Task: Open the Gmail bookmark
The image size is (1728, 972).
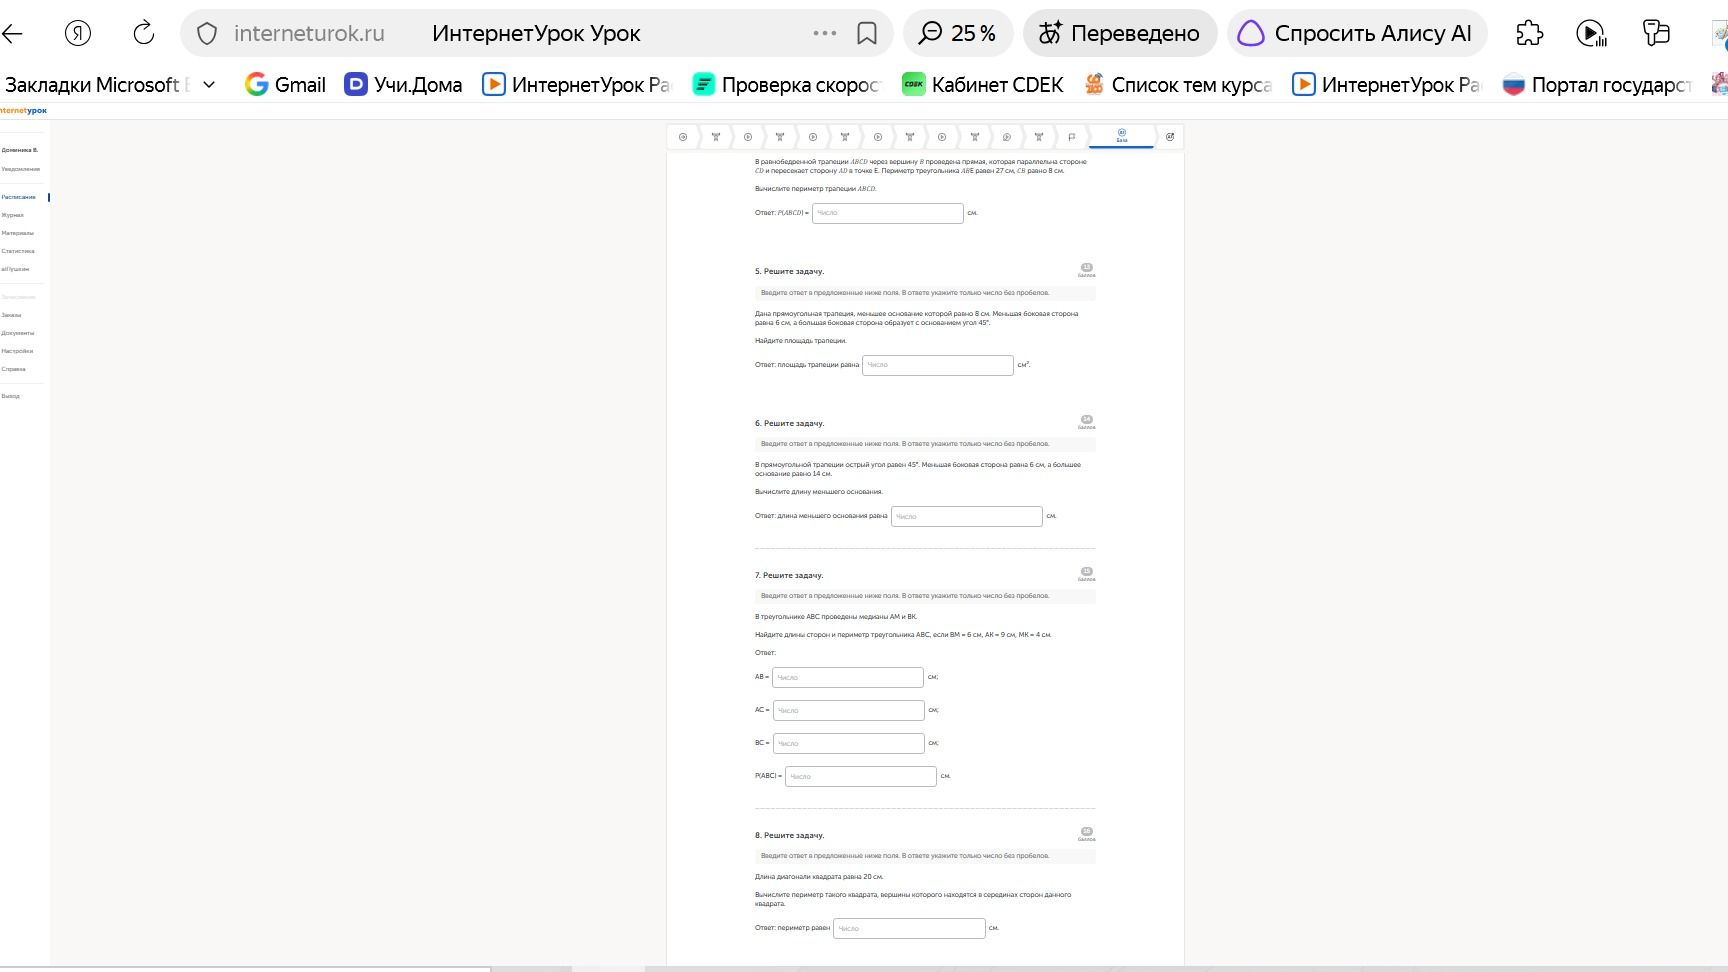Action: (286, 85)
